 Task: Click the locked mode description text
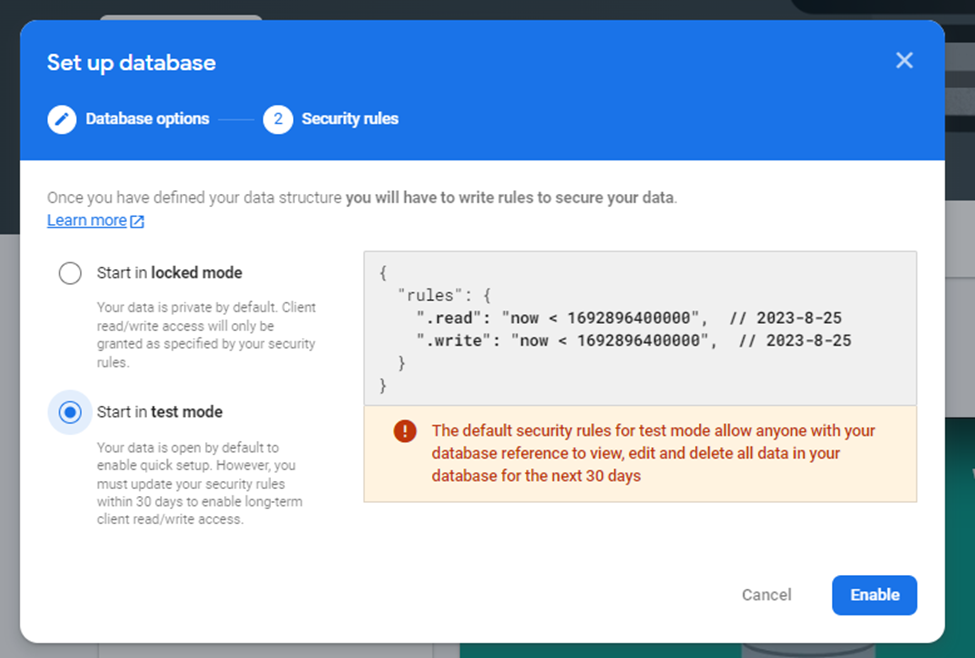pos(206,335)
